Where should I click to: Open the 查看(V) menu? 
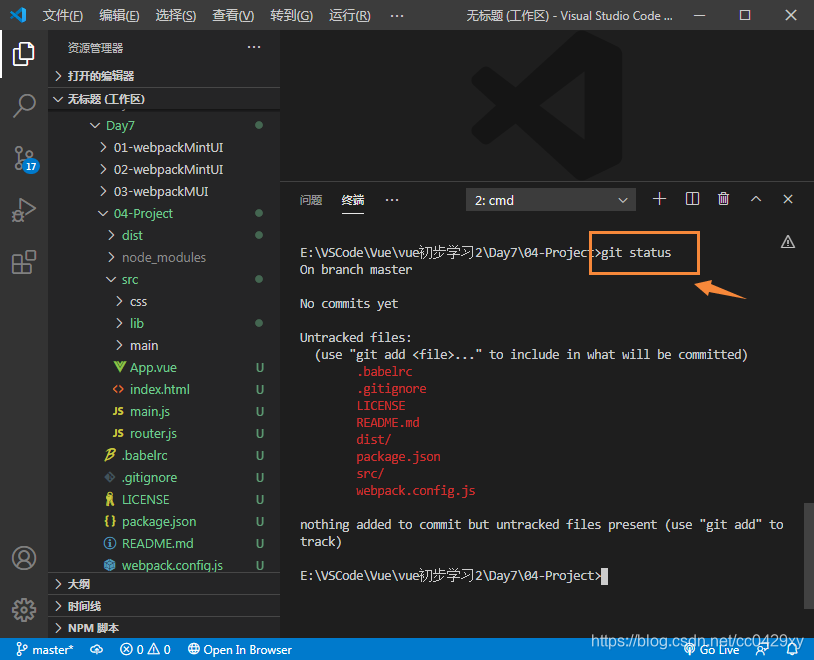point(233,16)
